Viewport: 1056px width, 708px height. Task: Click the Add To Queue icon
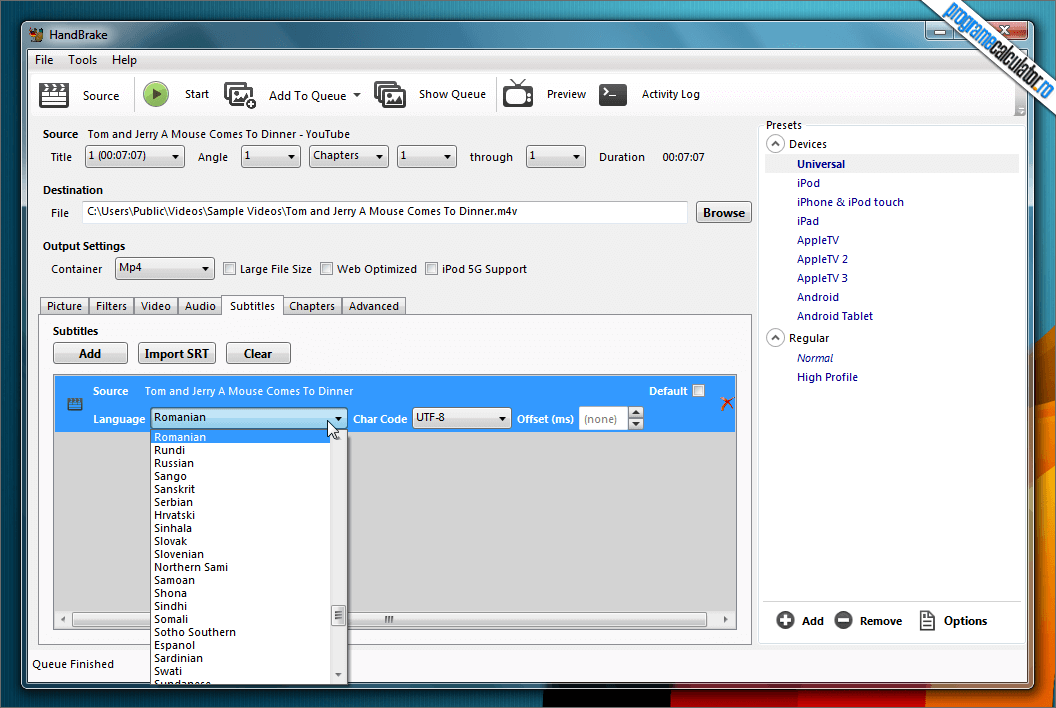tap(240, 95)
